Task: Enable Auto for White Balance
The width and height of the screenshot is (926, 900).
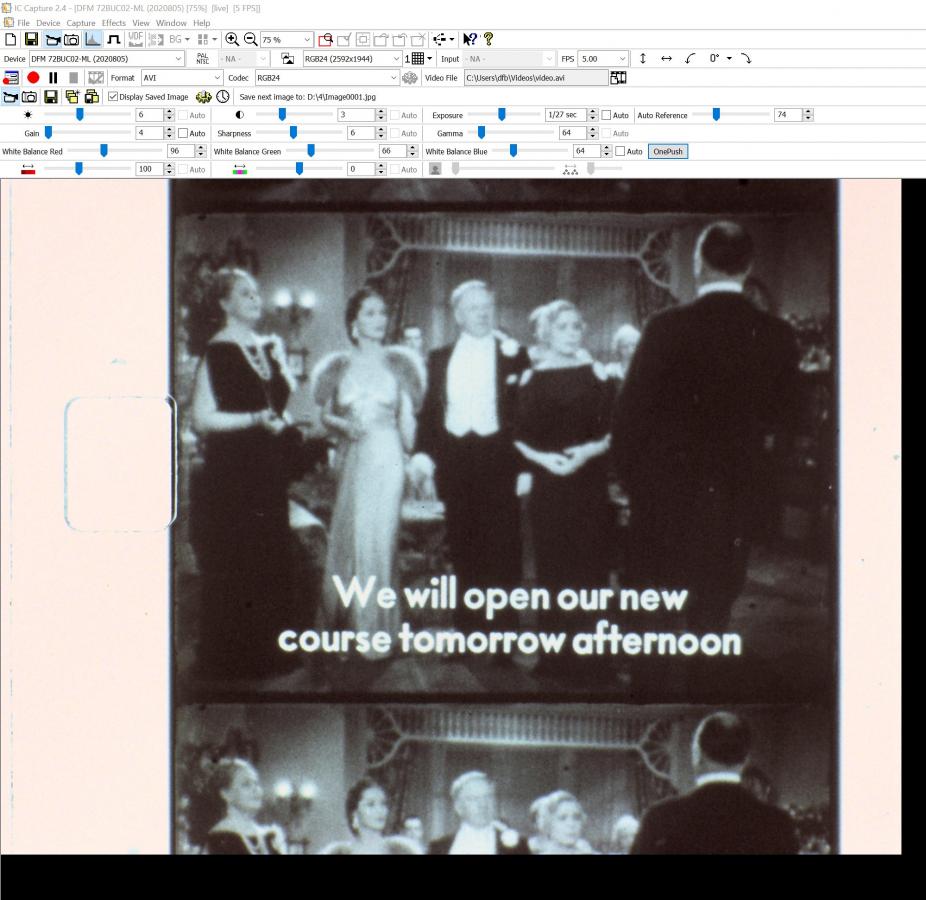Action: pyautogui.click(x=620, y=151)
